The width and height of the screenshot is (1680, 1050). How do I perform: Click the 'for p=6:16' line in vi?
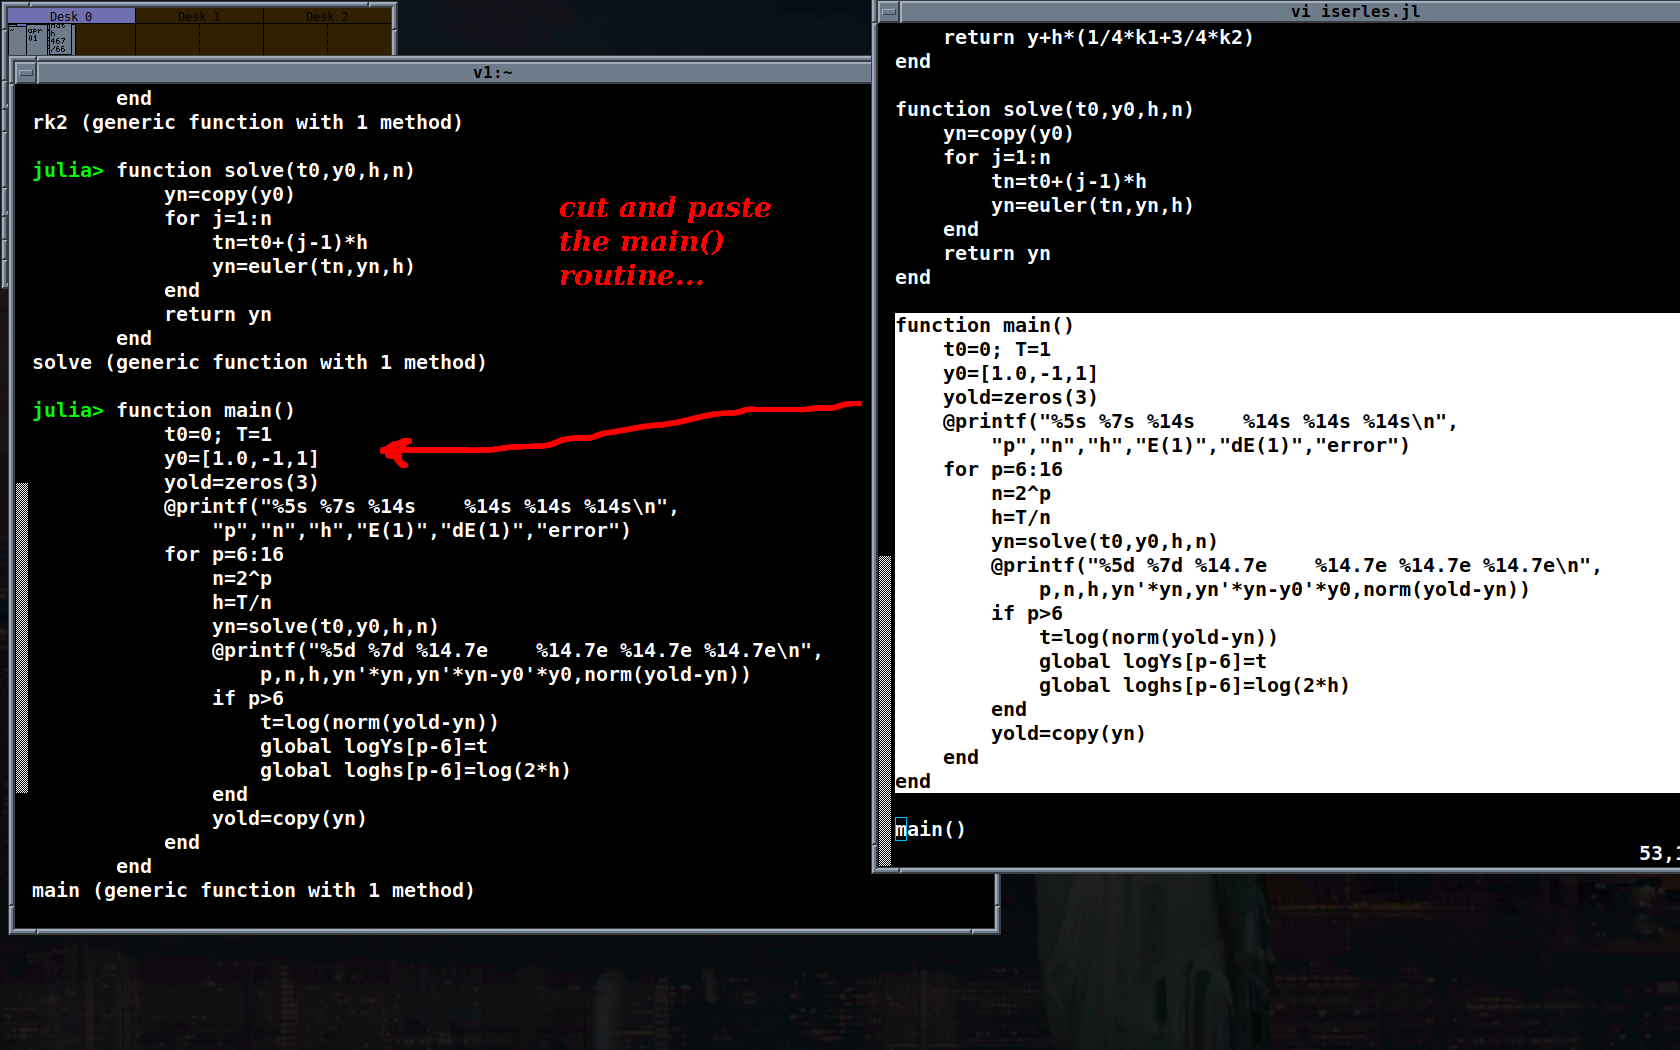[x=1003, y=469]
